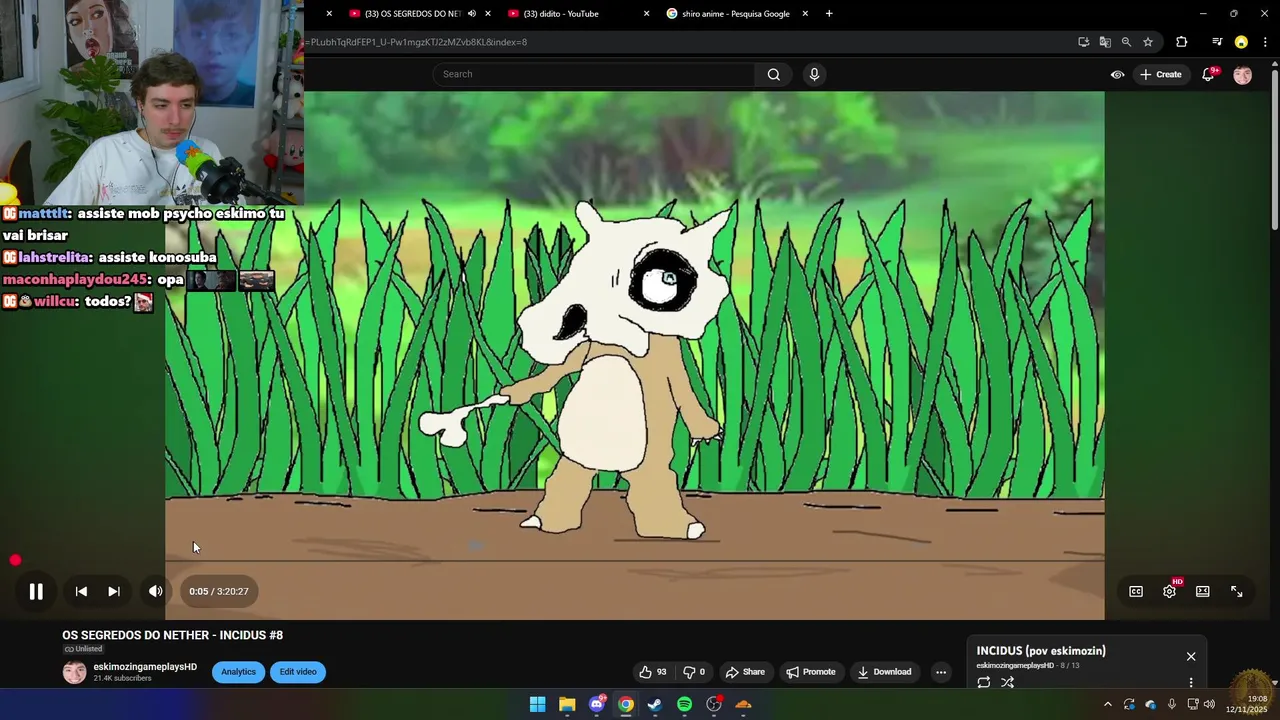Open the Chrome profile avatar
The height and width of the screenshot is (720, 1280).
pyautogui.click(x=1241, y=42)
